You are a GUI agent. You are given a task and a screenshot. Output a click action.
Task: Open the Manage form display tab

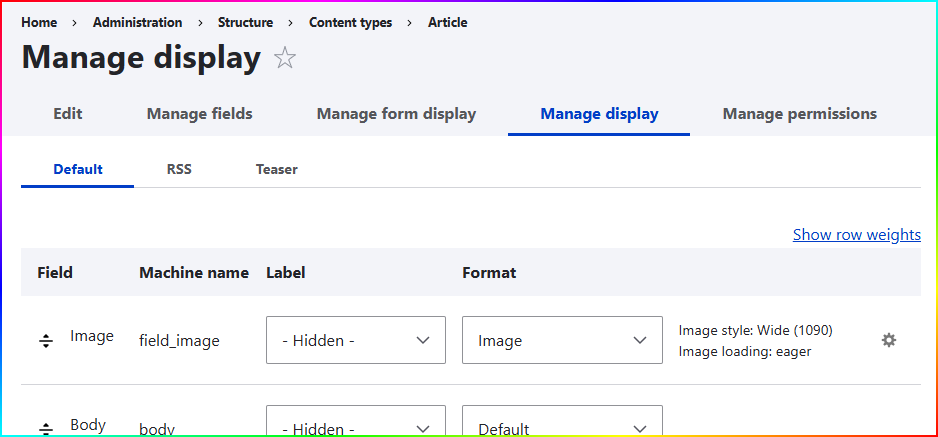pos(396,114)
